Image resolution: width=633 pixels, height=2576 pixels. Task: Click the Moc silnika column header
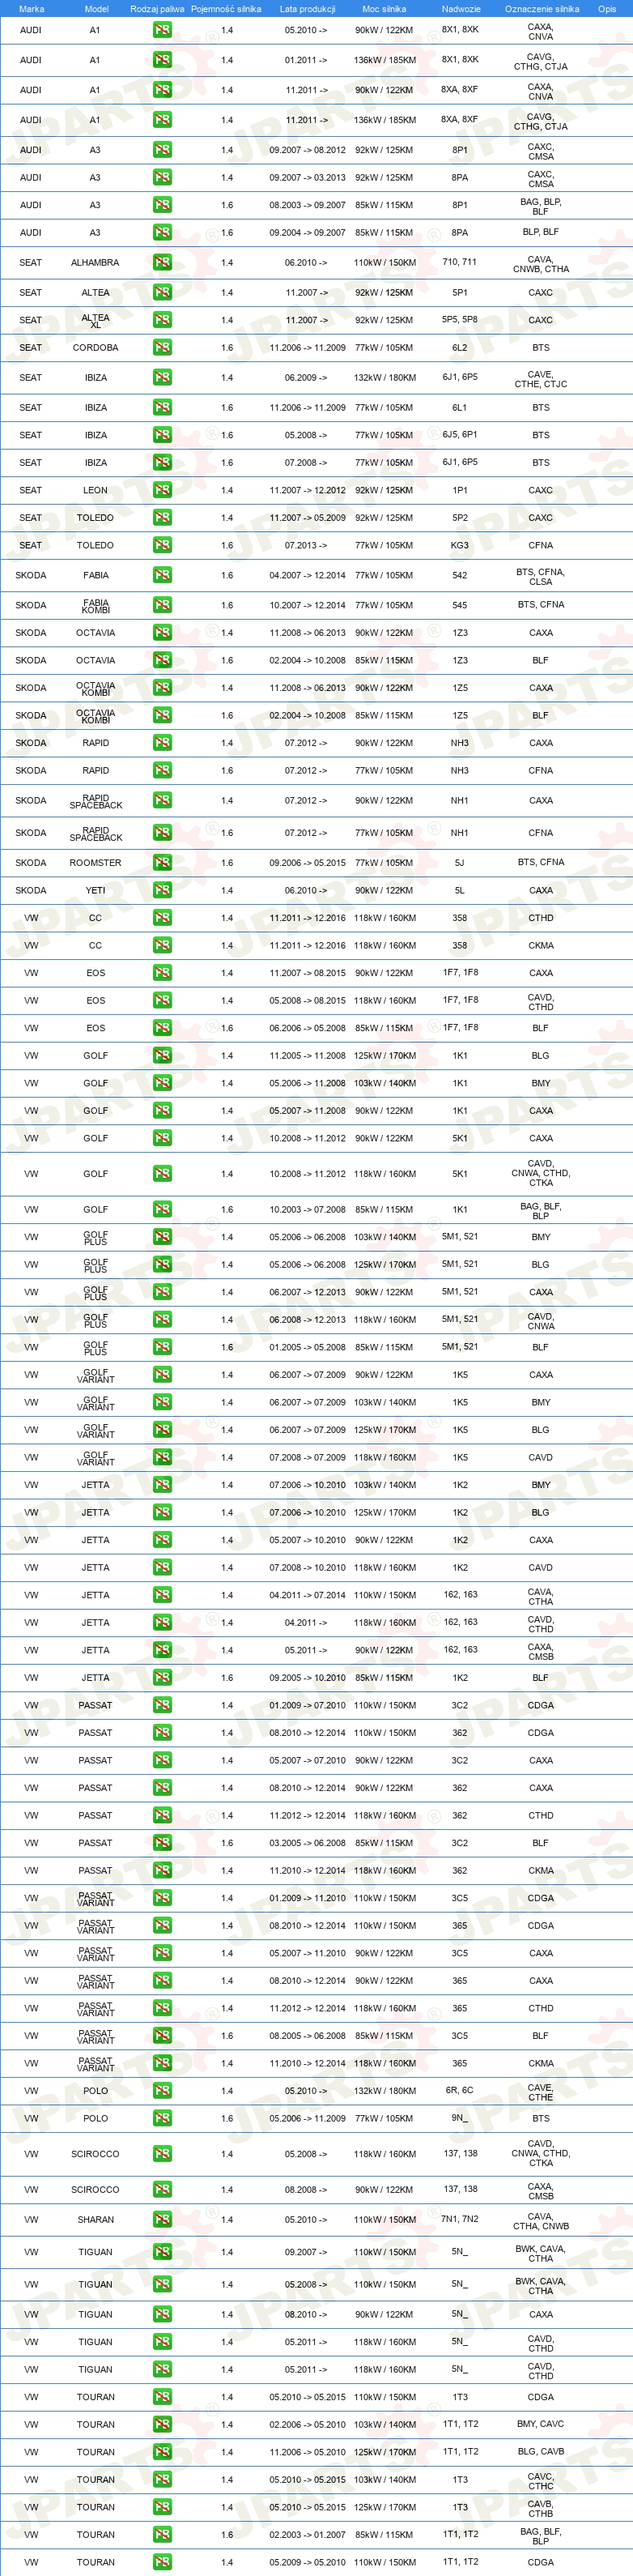coord(384,9)
